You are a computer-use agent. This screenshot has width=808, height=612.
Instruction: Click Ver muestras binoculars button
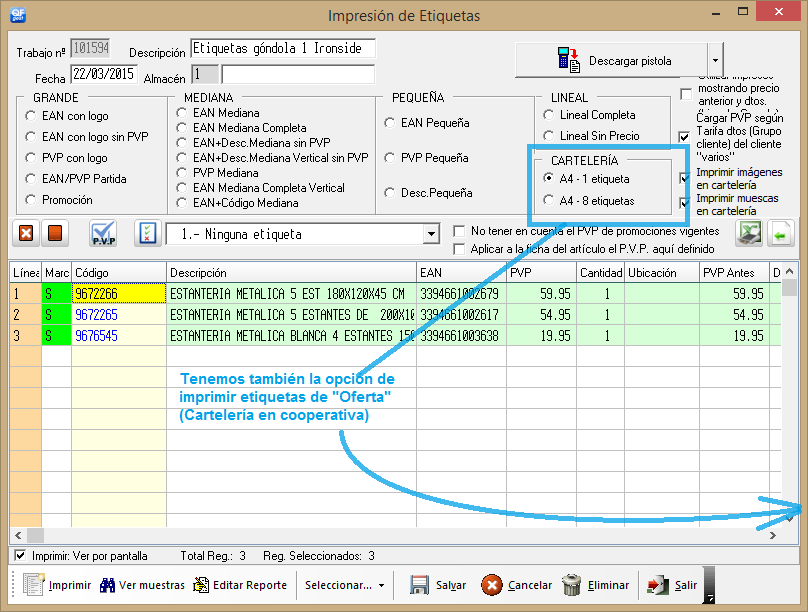coord(142,585)
